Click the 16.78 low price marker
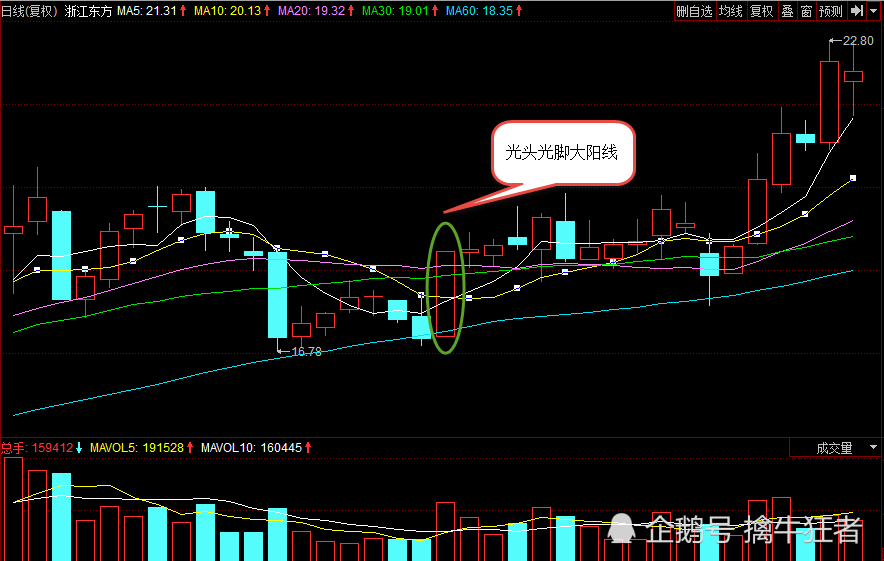 pyautogui.click(x=300, y=352)
